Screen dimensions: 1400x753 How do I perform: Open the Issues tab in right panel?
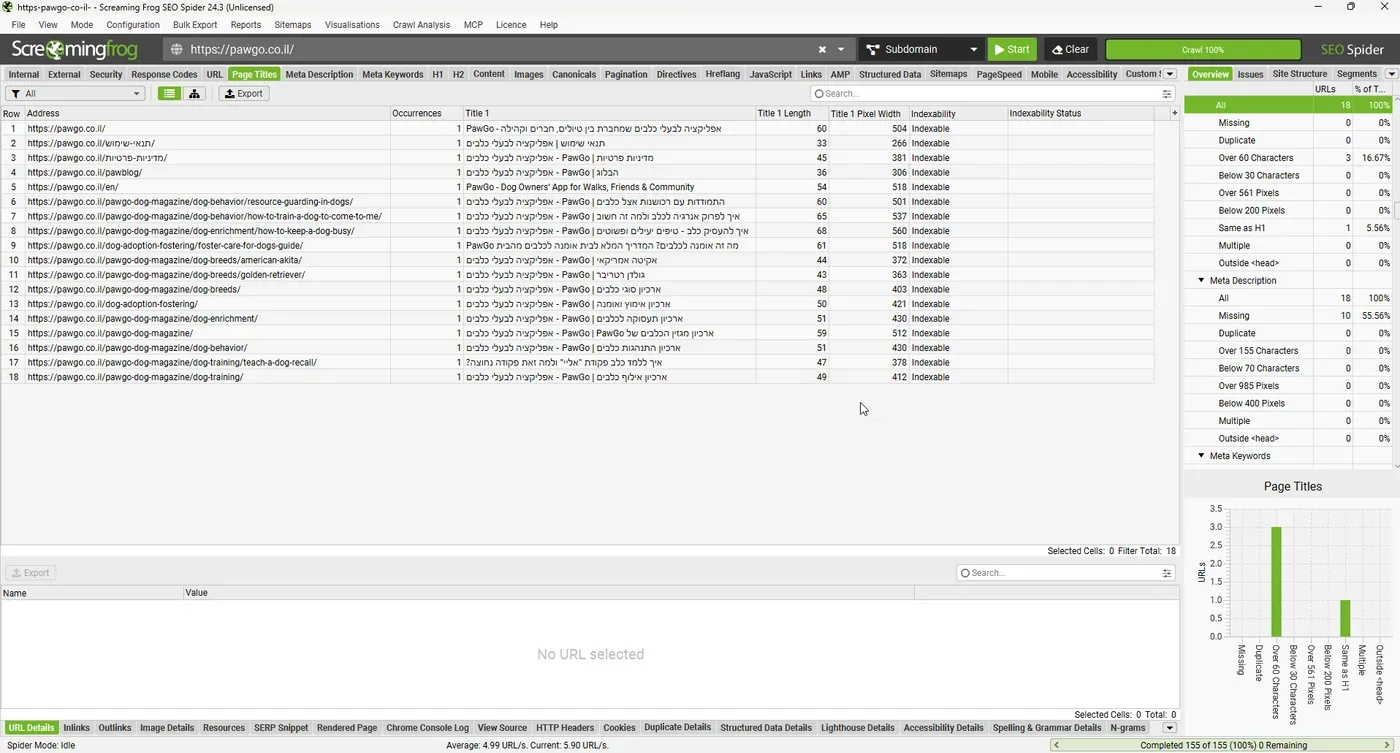pyautogui.click(x=1250, y=74)
